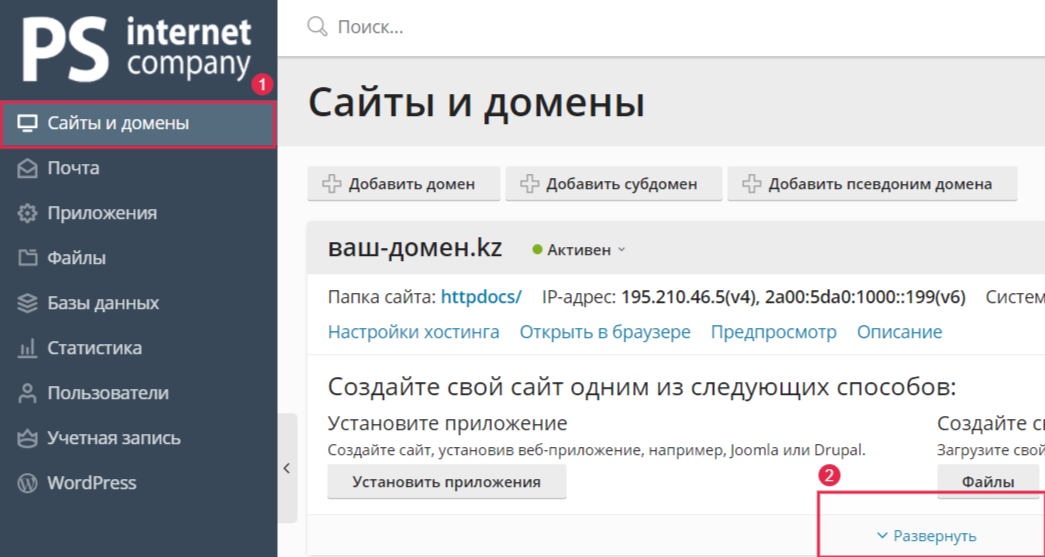
Task: Go to Приложения in sidebar
Action: pyautogui.click(x=138, y=213)
